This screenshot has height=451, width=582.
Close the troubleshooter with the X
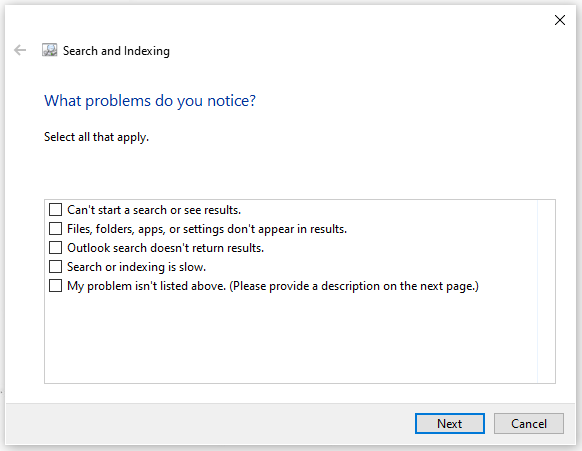tap(560, 20)
